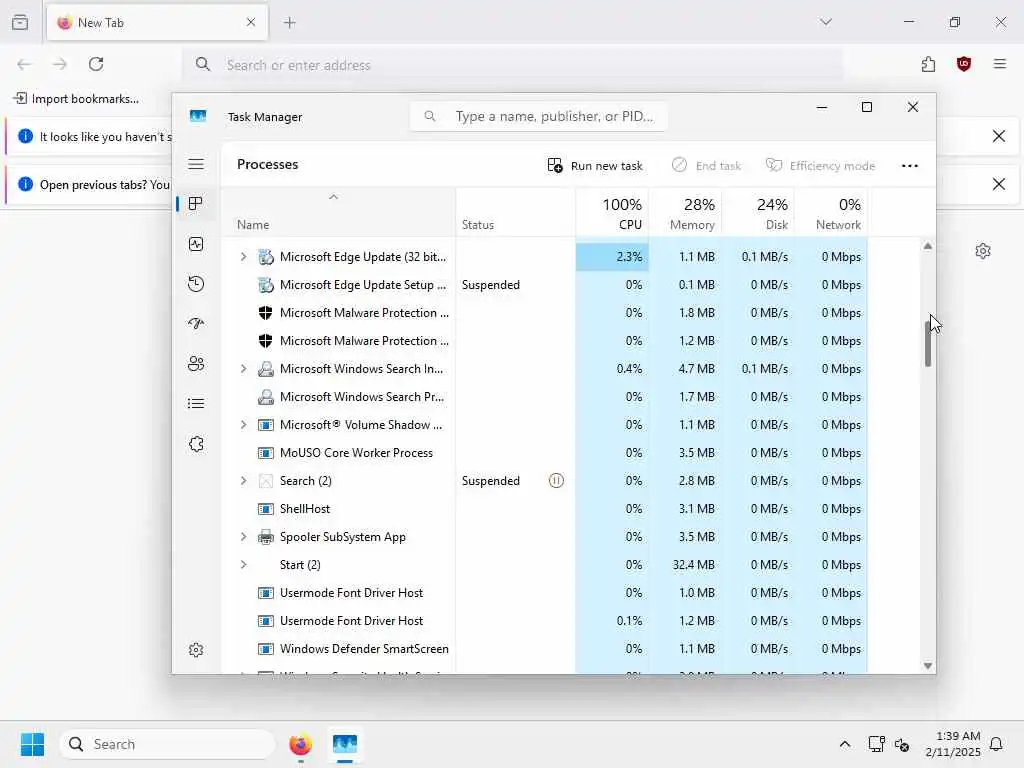Open Firefox new tab personalize gear icon
Image resolution: width=1024 pixels, height=768 pixels.
(983, 251)
